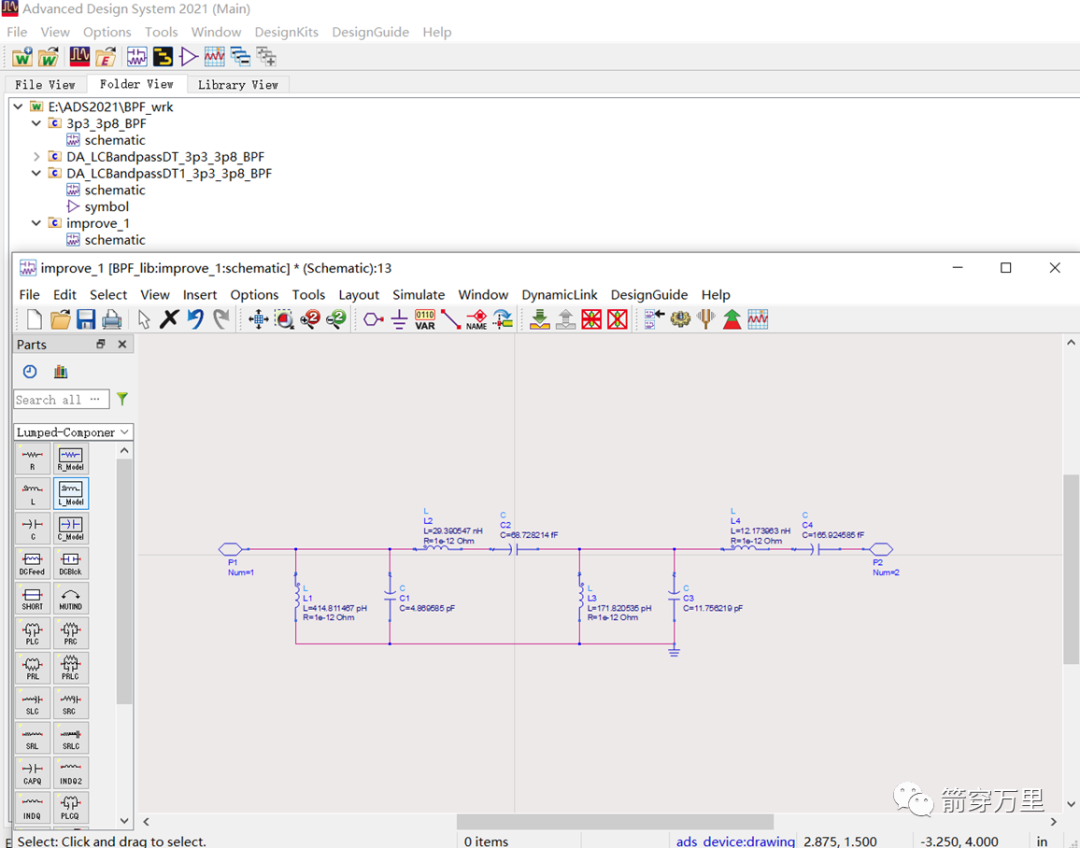Click the New Symbol Window icon in Main toolbar
This screenshot has height=848, width=1080.
(188, 56)
